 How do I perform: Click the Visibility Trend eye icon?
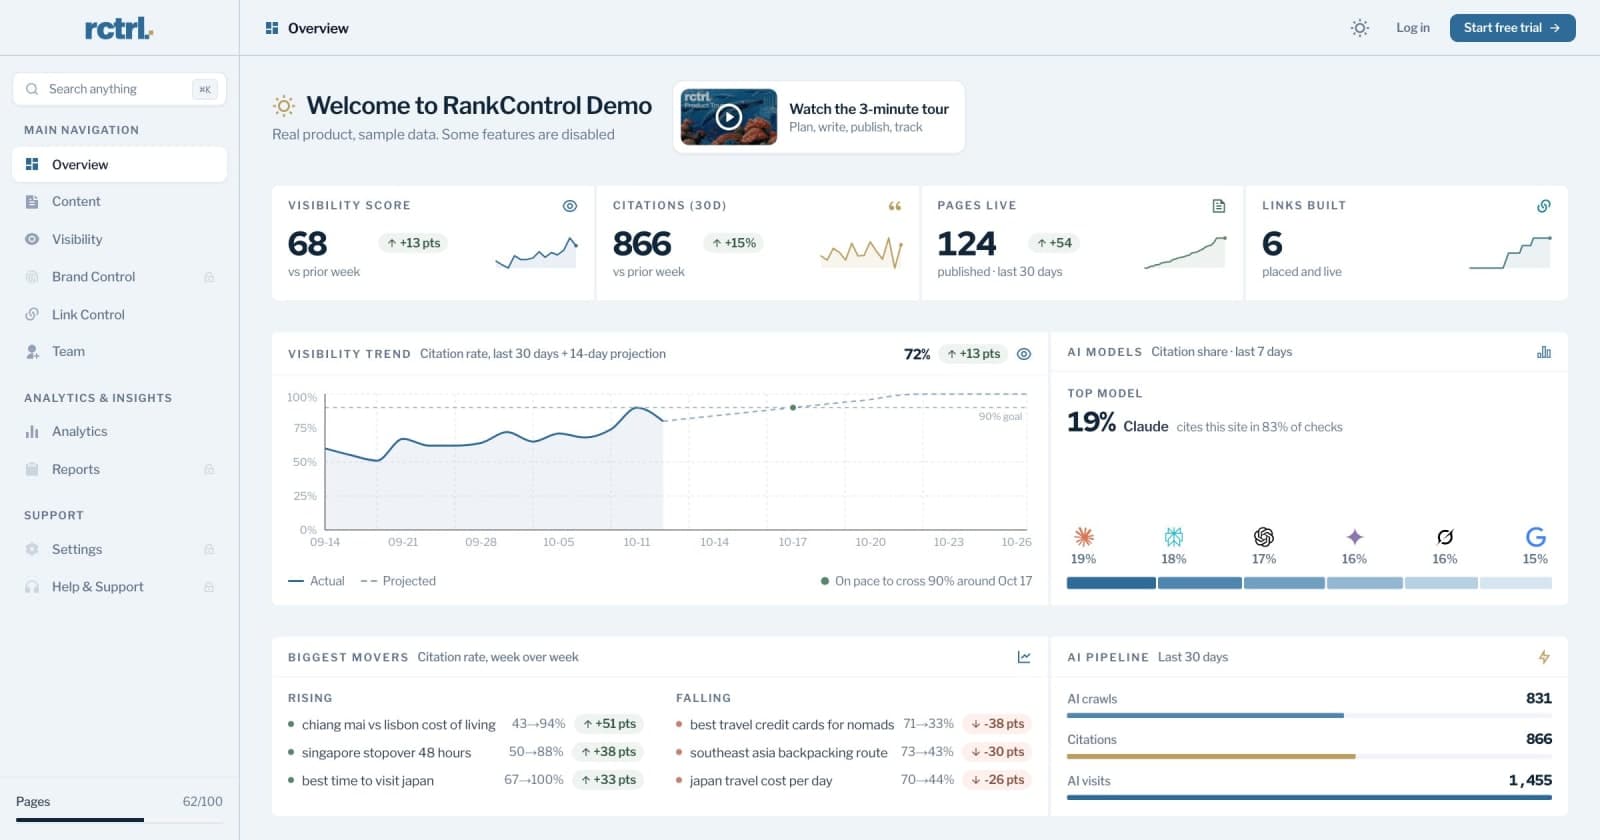click(x=1024, y=354)
